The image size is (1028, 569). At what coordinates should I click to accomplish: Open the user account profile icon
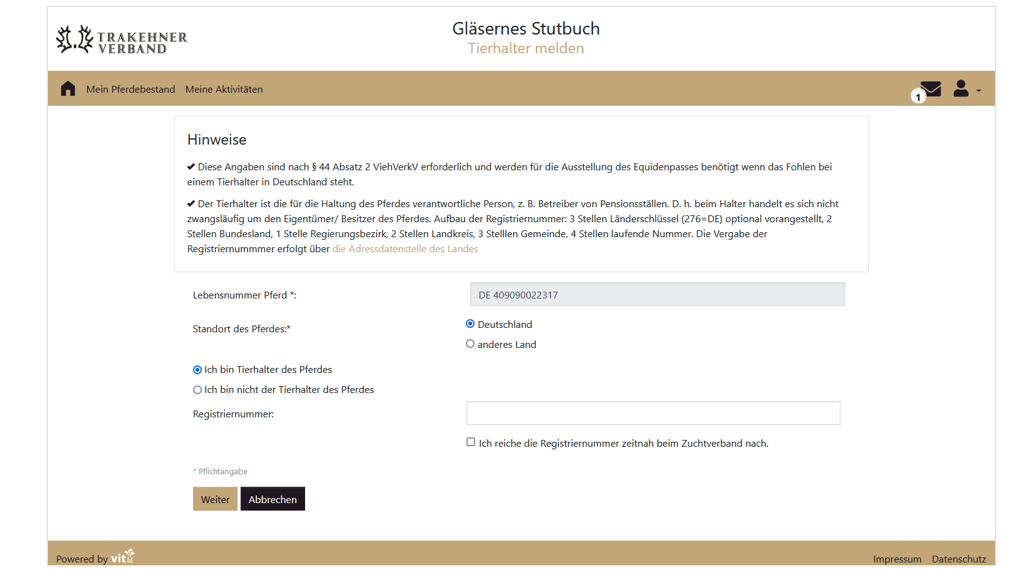click(961, 88)
